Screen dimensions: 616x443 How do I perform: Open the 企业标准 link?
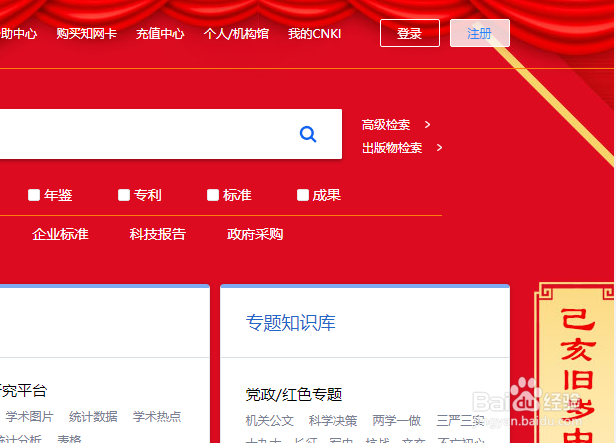[60, 234]
